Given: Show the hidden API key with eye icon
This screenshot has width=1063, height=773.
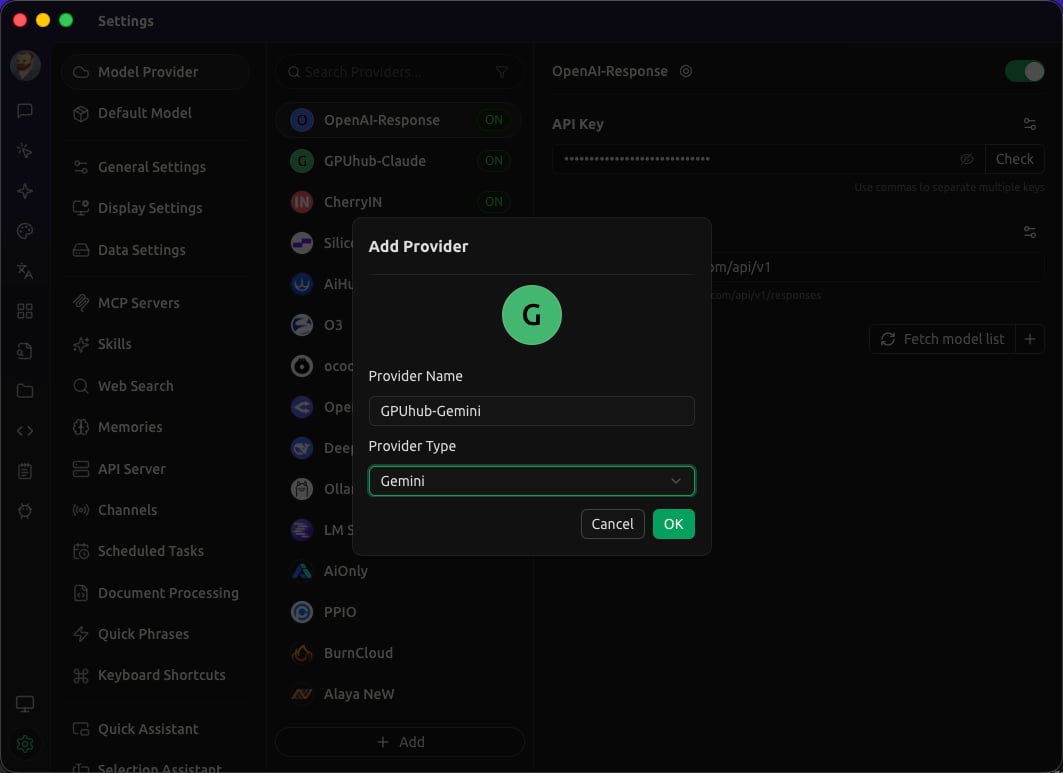Looking at the screenshot, I should pos(967,159).
